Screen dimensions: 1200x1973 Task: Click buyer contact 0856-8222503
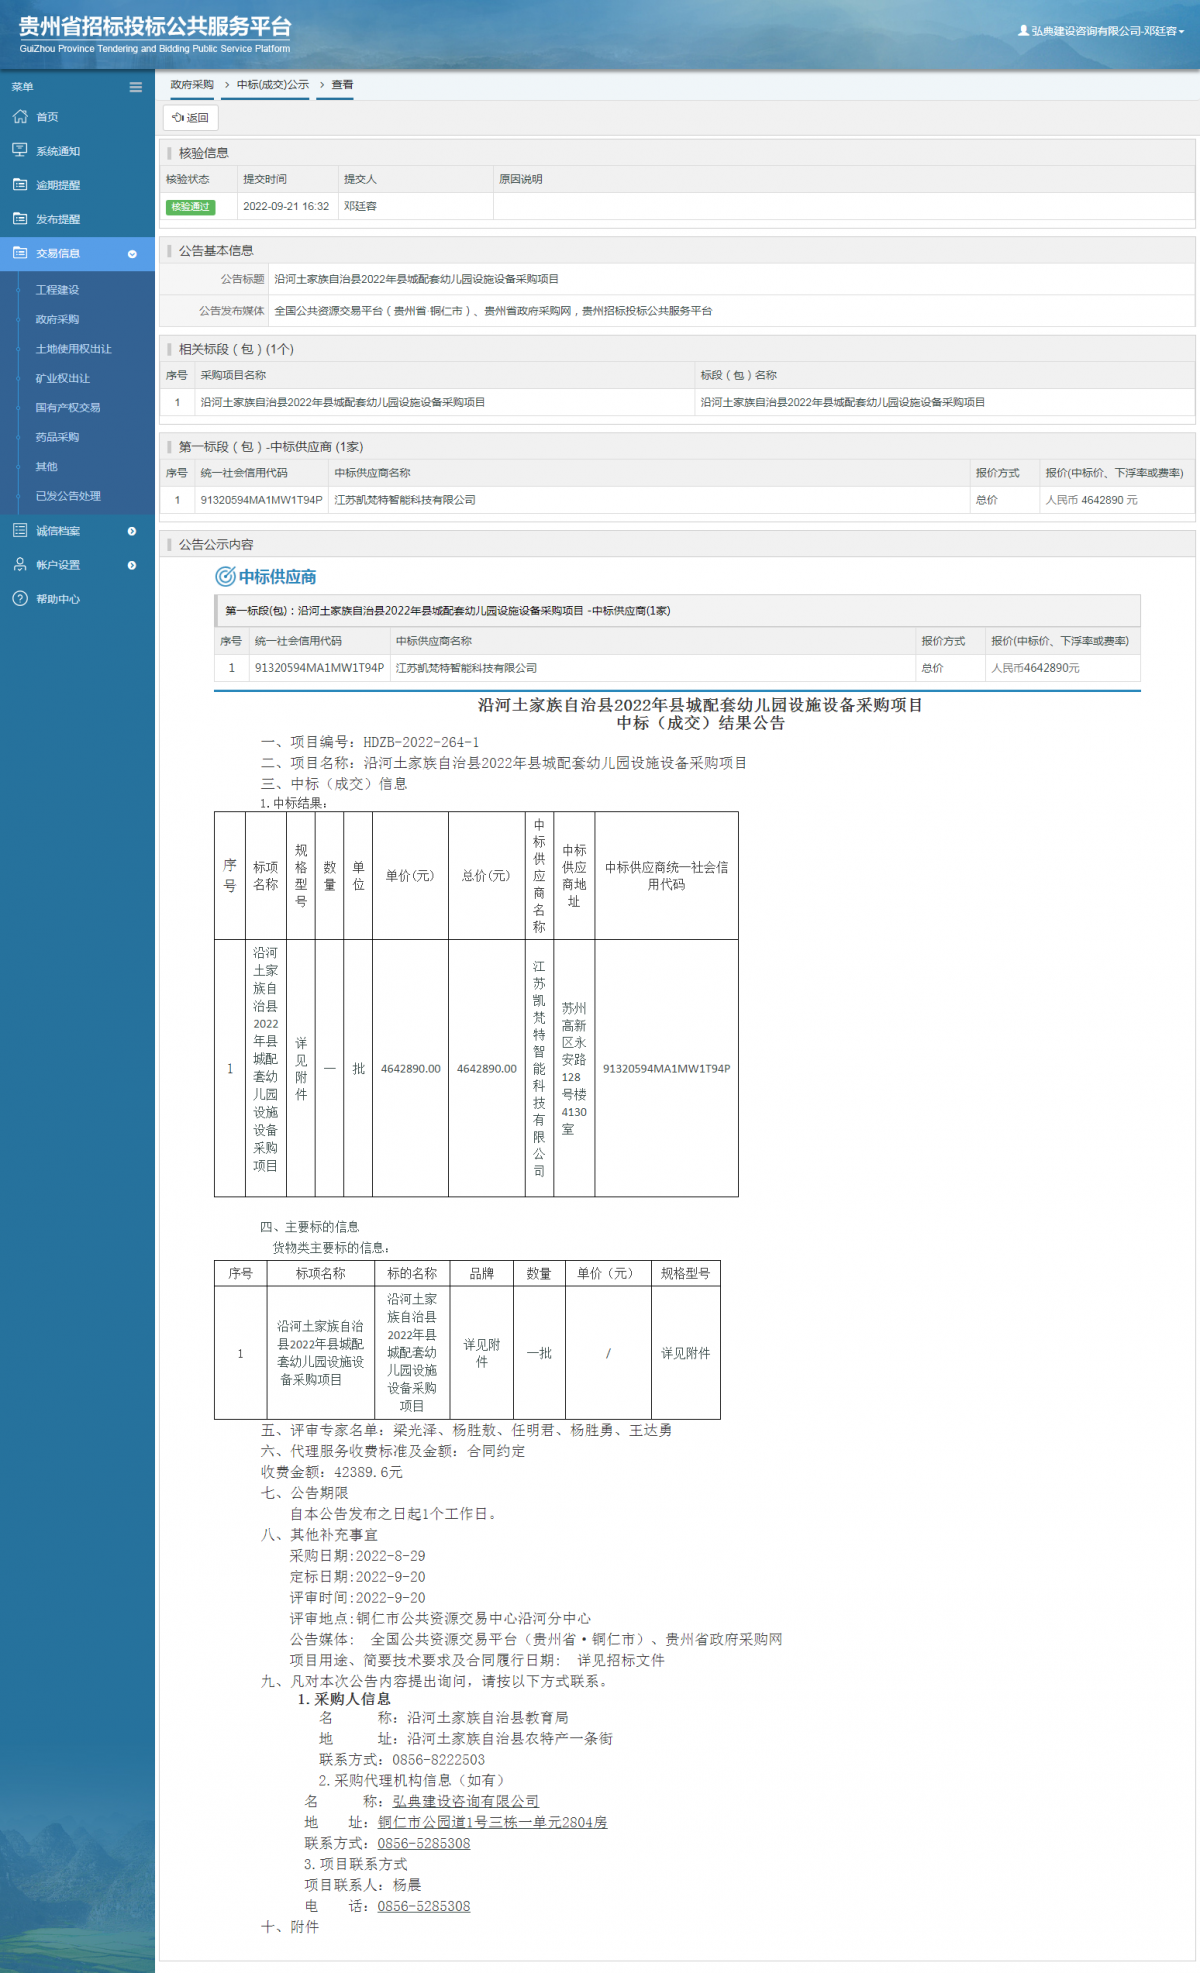438,1759
